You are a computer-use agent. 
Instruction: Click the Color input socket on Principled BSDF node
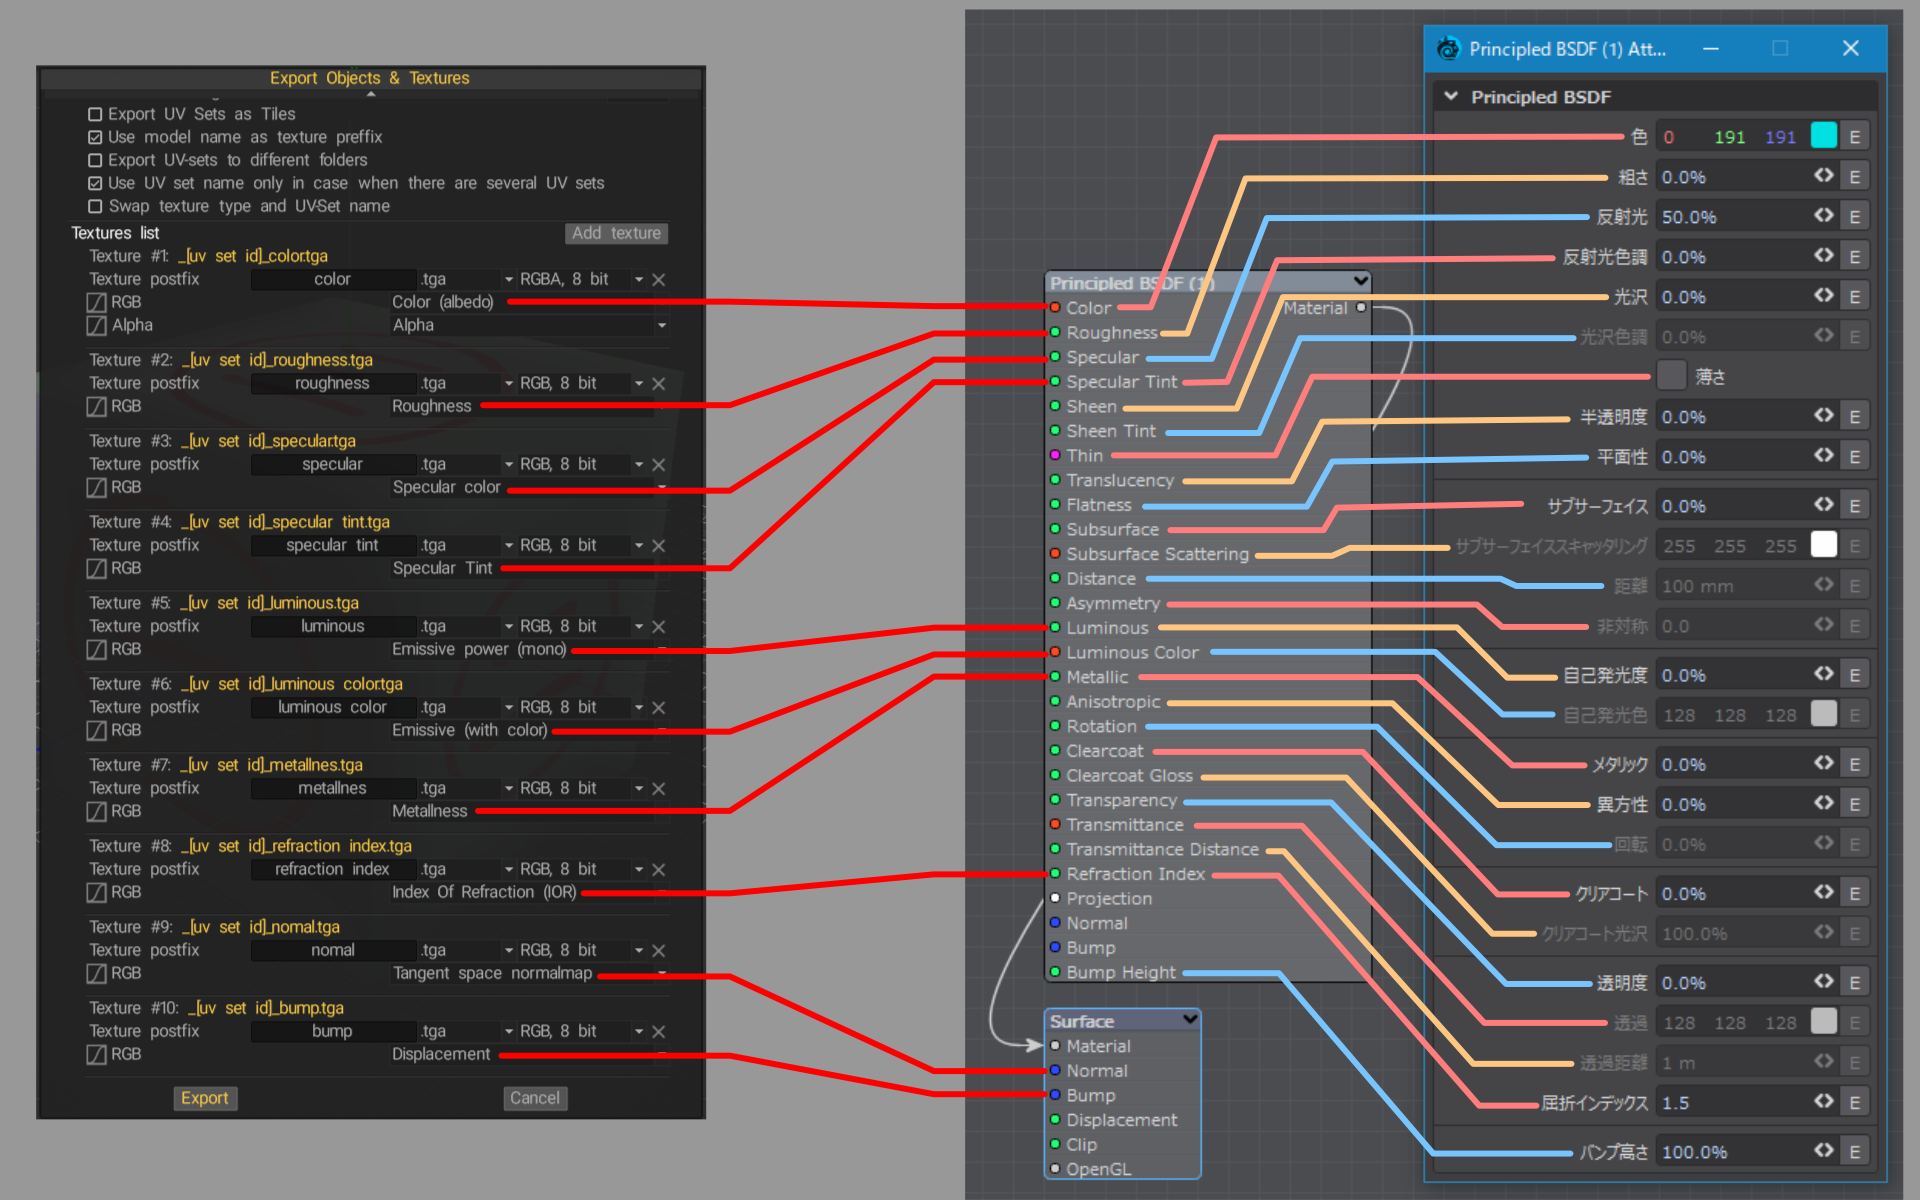1055,308
